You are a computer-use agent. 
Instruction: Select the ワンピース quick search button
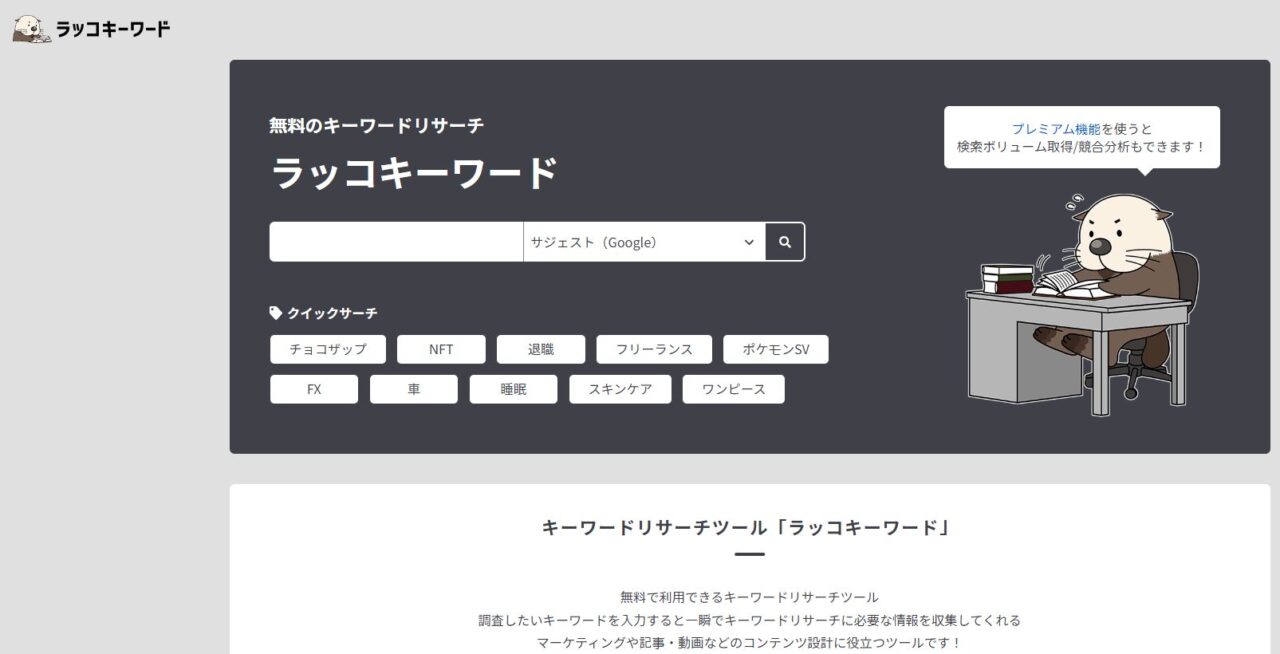pyautogui.click(x=734, y=389)
